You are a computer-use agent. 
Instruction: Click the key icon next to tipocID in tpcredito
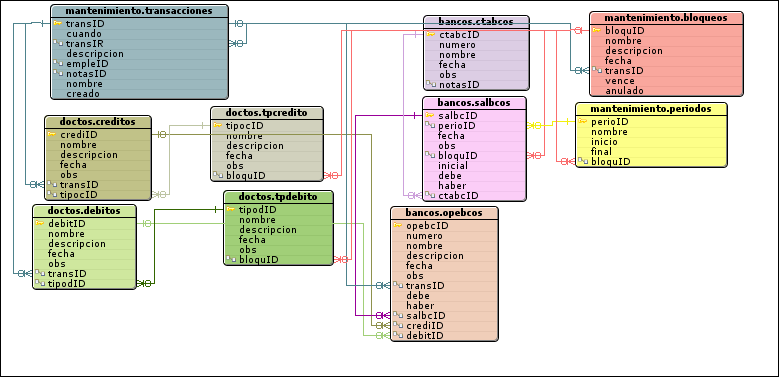pos(218,125)
